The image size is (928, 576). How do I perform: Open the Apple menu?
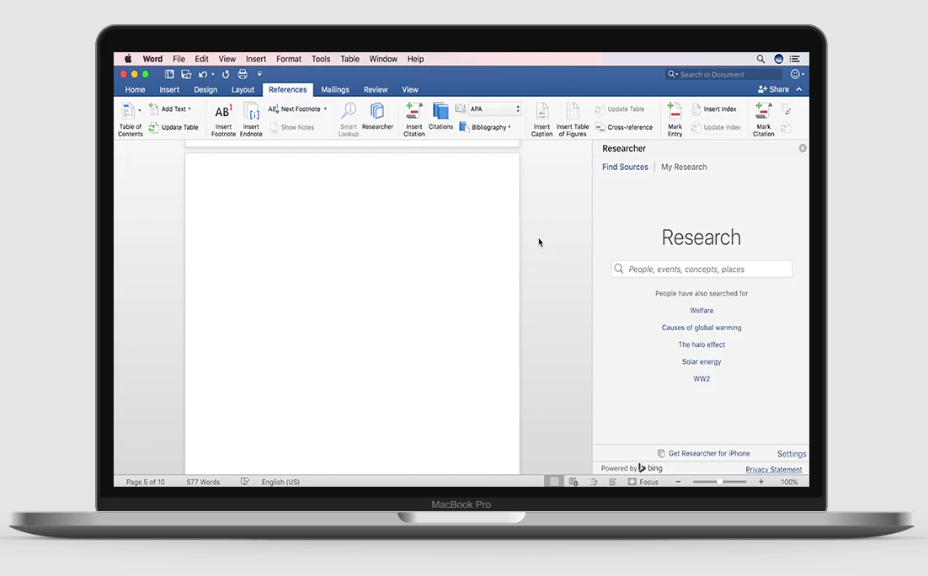coord(128,59)
